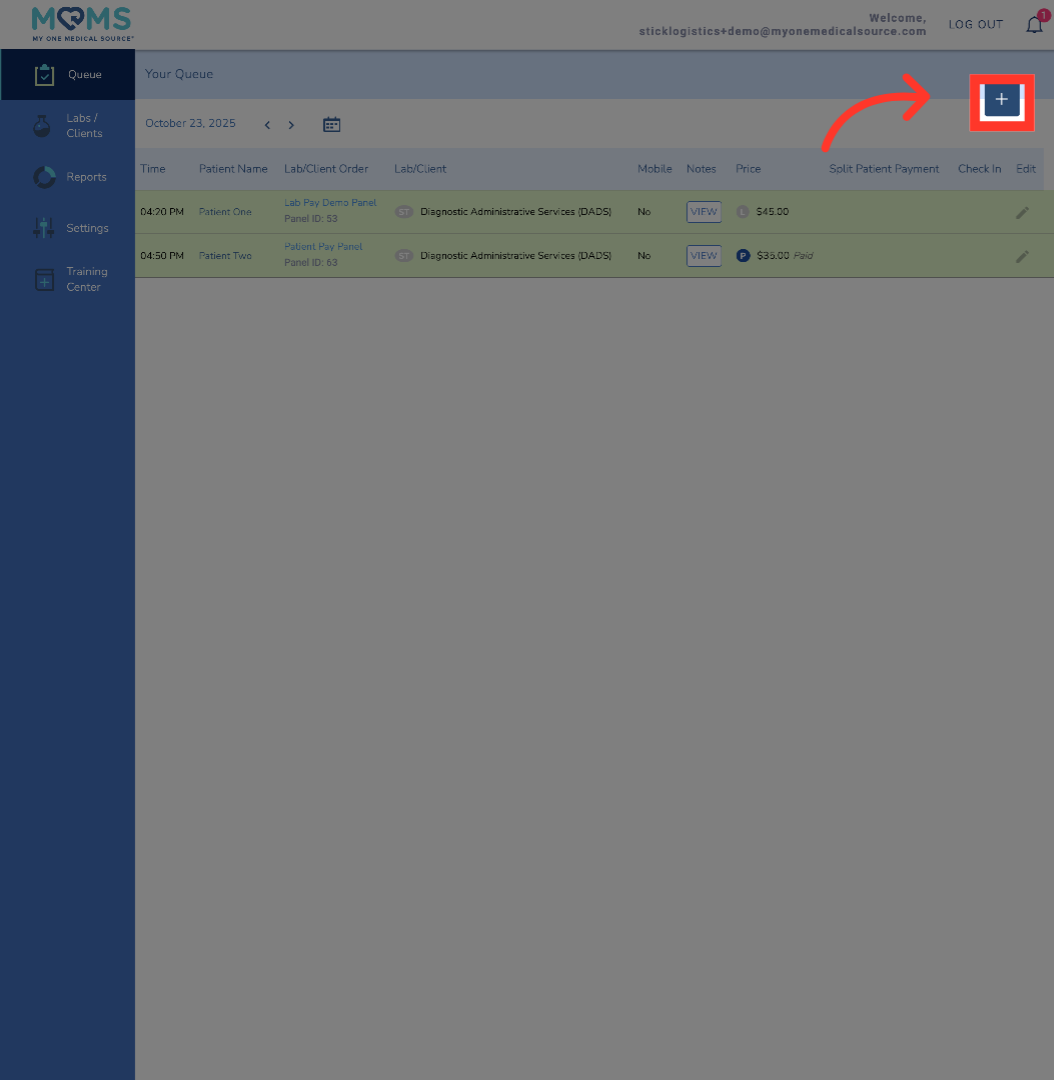The width and height of the screenshot is (1054, 1080).
Task: Open the Labs / Clients menu item
Action: (x=68, y=125)
